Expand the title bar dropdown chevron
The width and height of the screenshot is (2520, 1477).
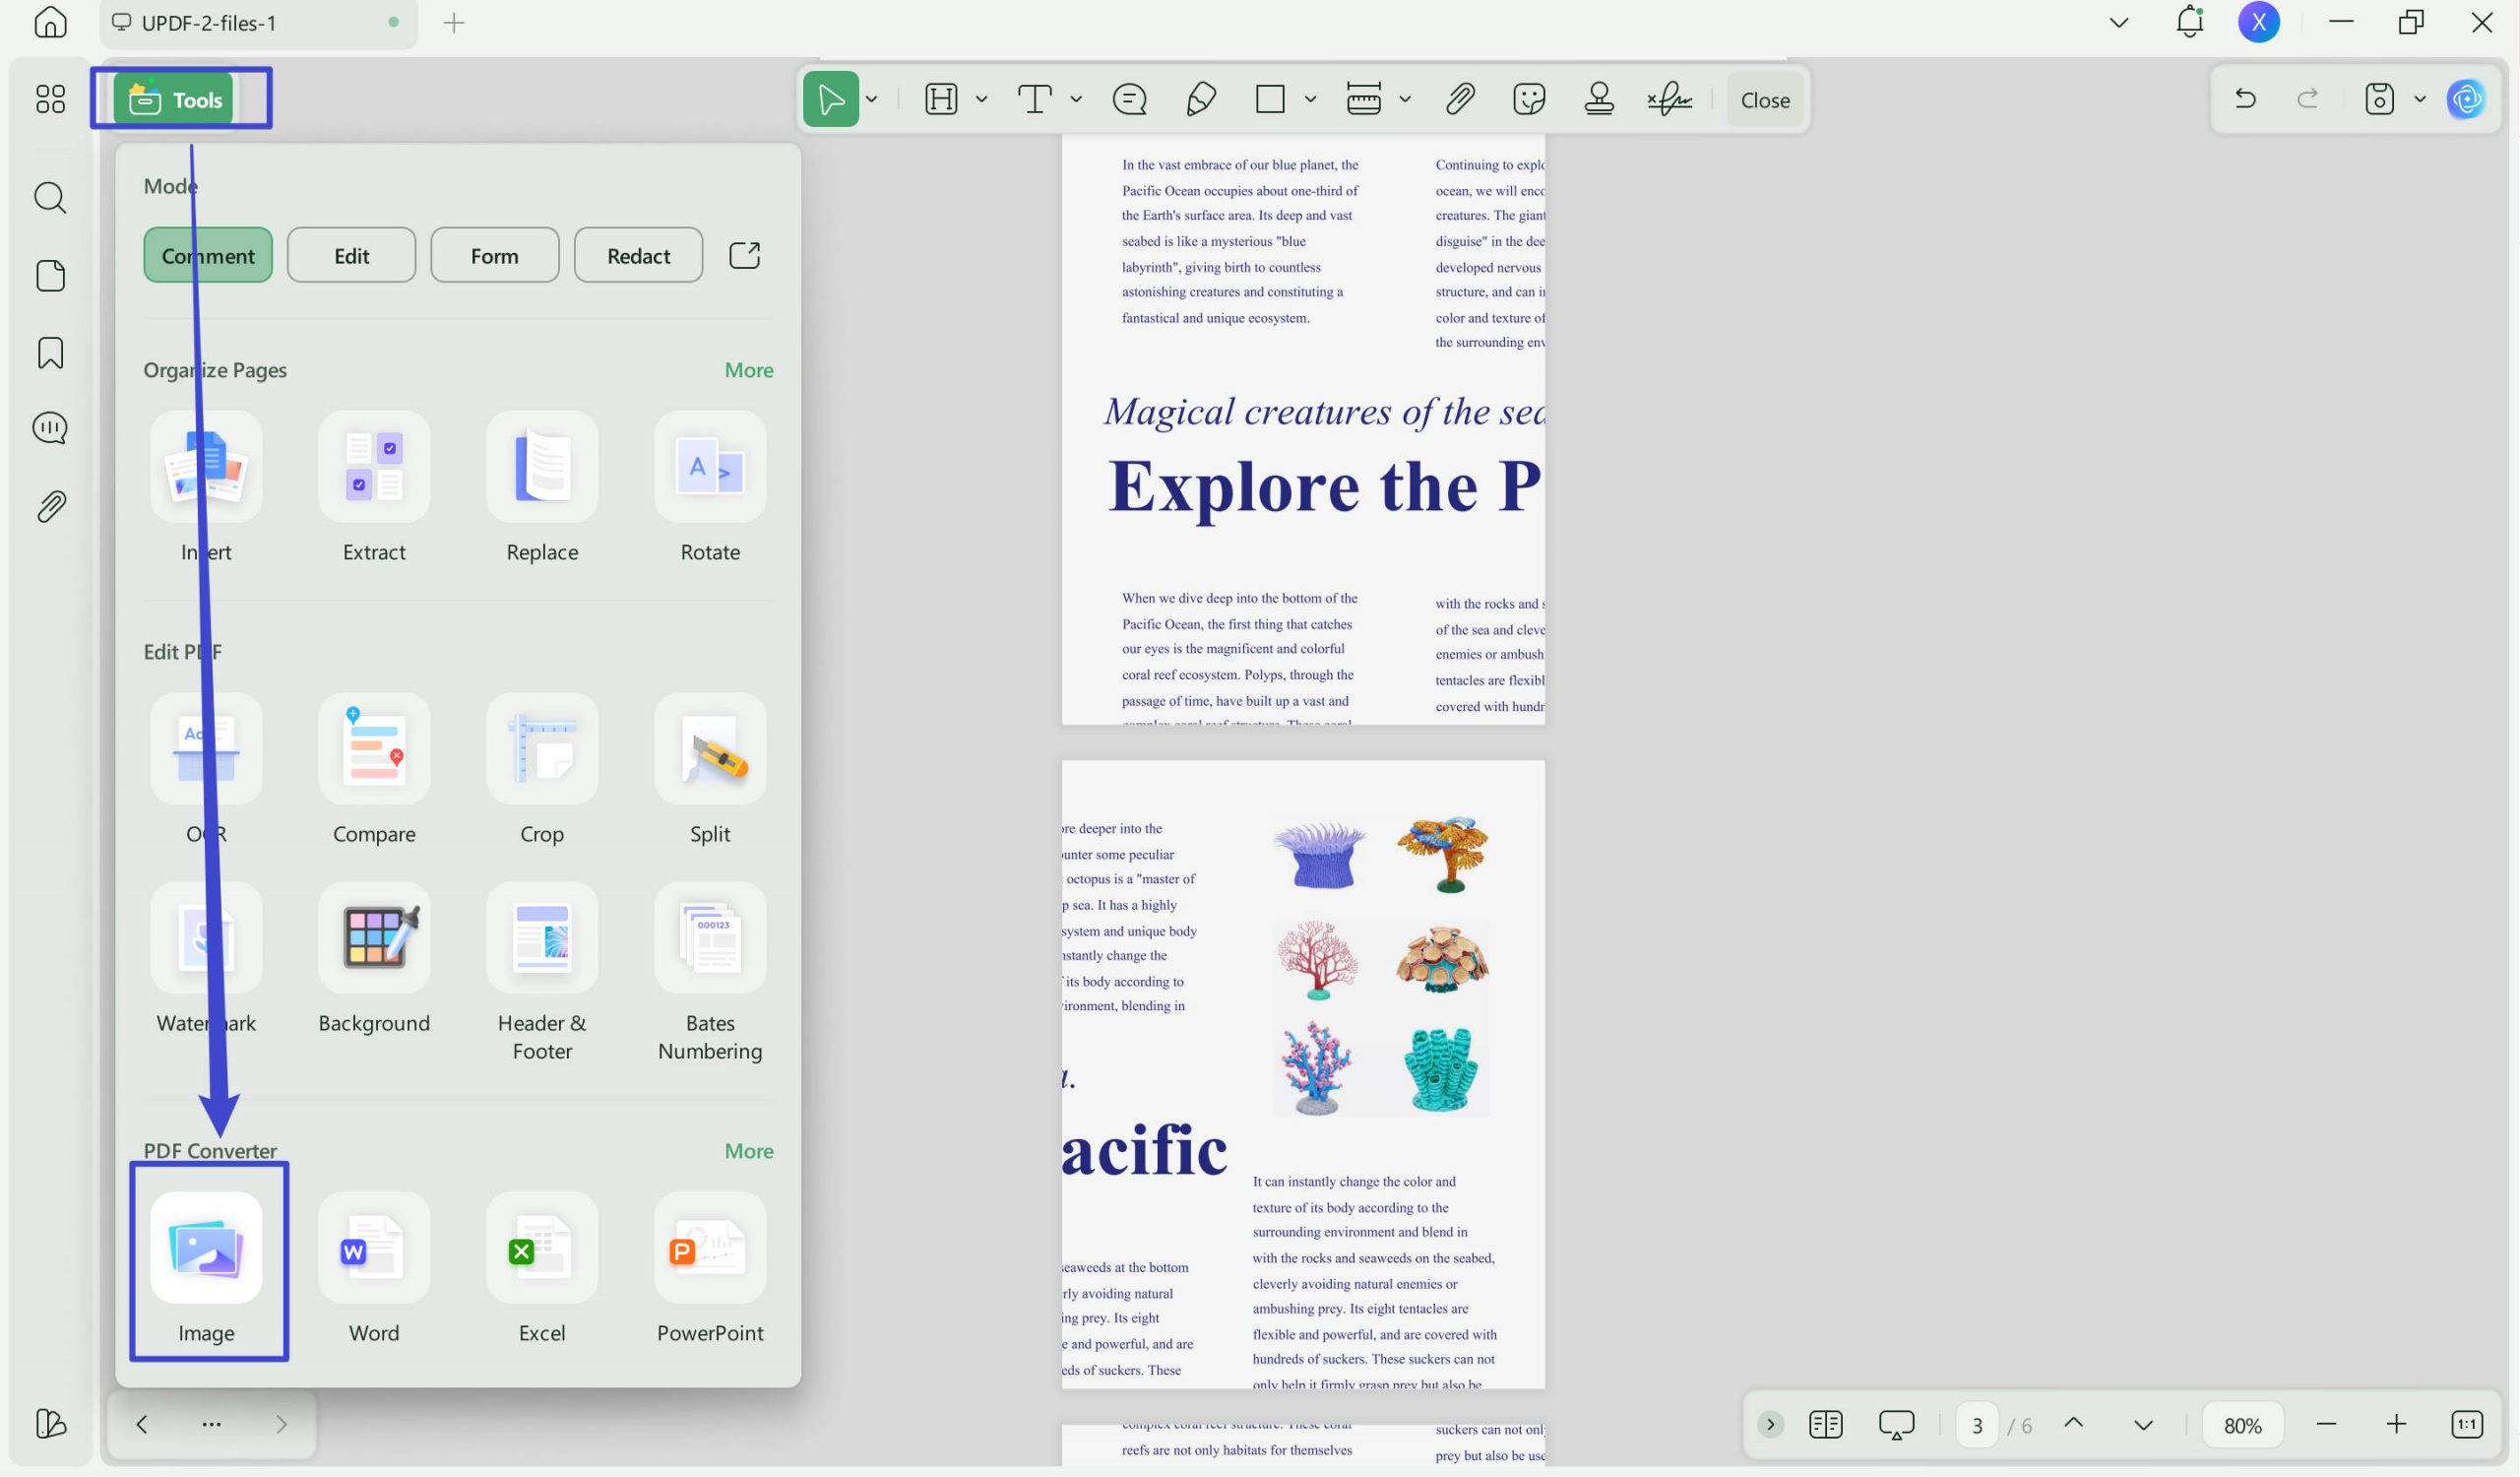click(2119, 22)
